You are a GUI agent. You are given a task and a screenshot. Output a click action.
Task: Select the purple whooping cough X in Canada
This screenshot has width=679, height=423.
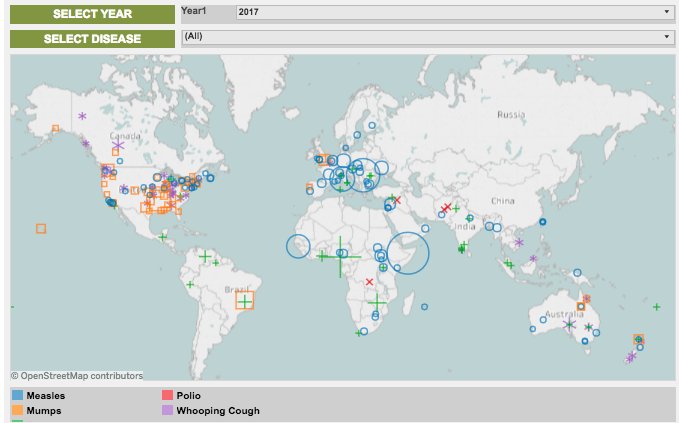(x=118, y=147)
